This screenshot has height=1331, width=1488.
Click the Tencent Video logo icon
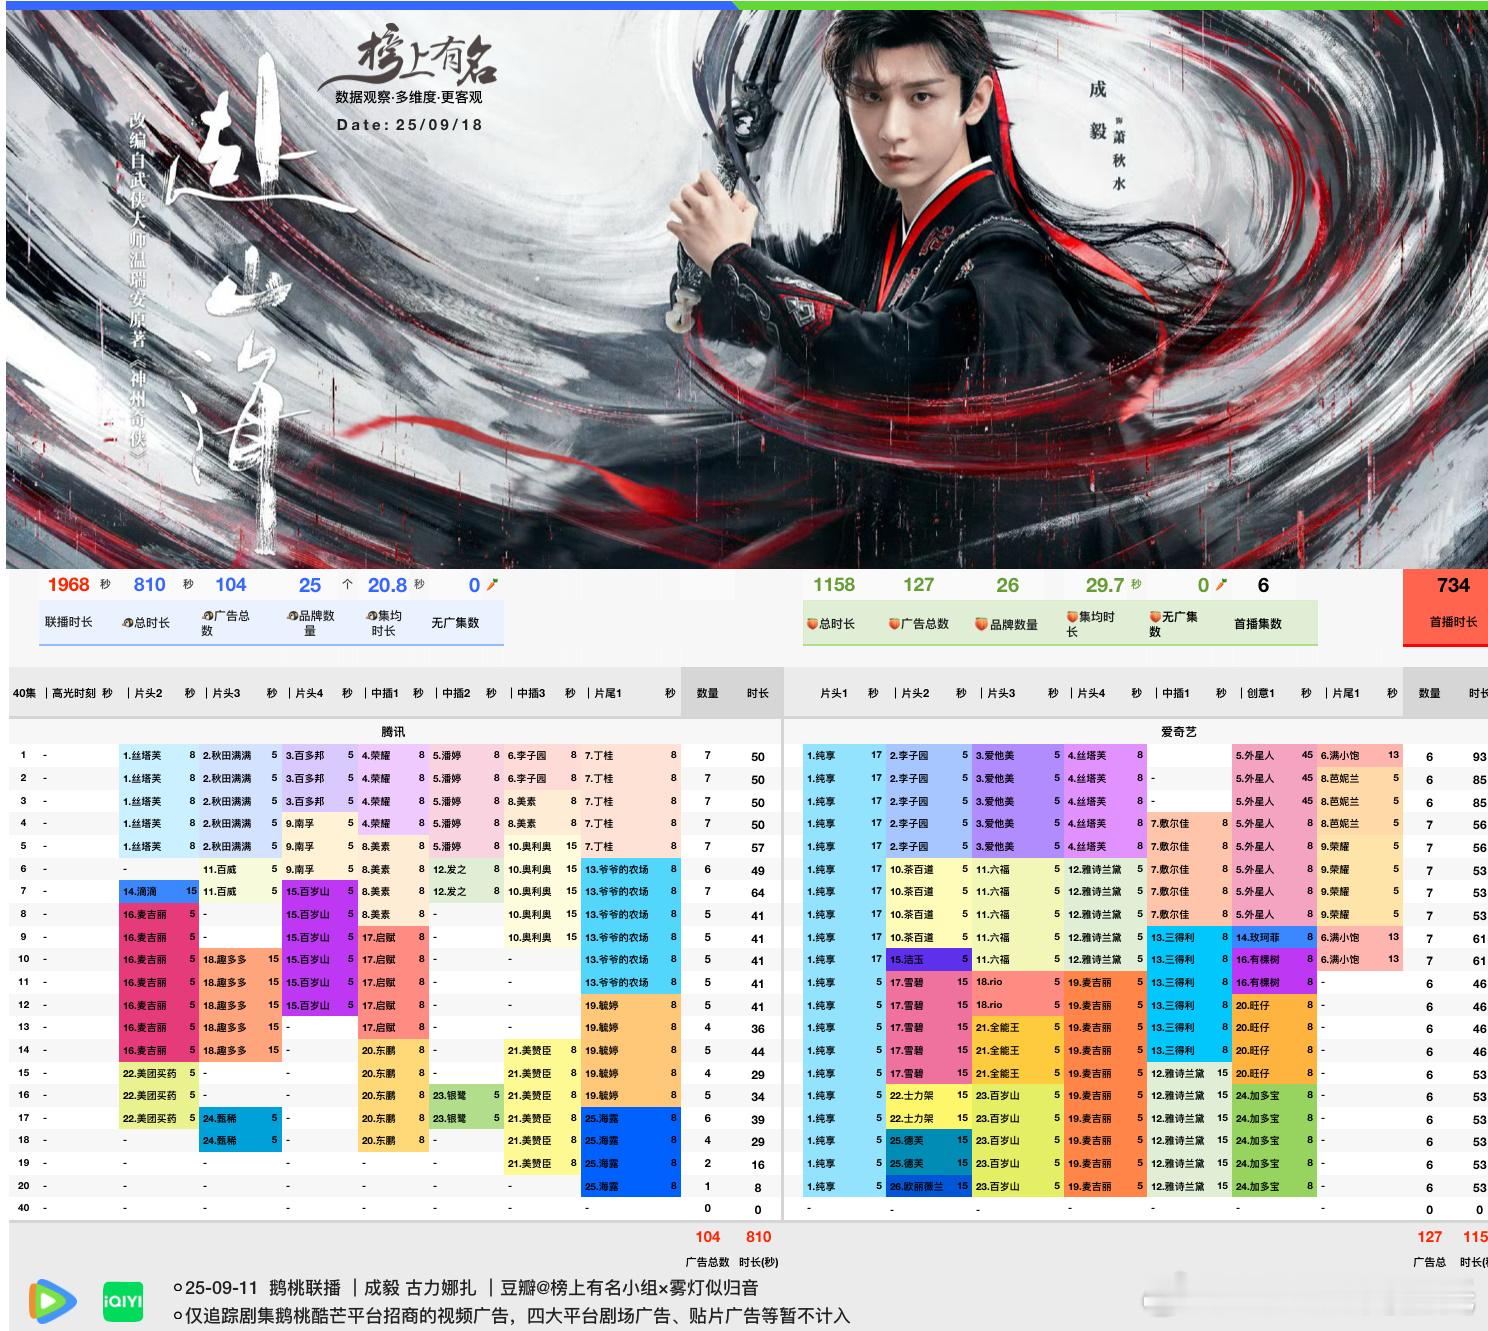(x=52, y=1299)
